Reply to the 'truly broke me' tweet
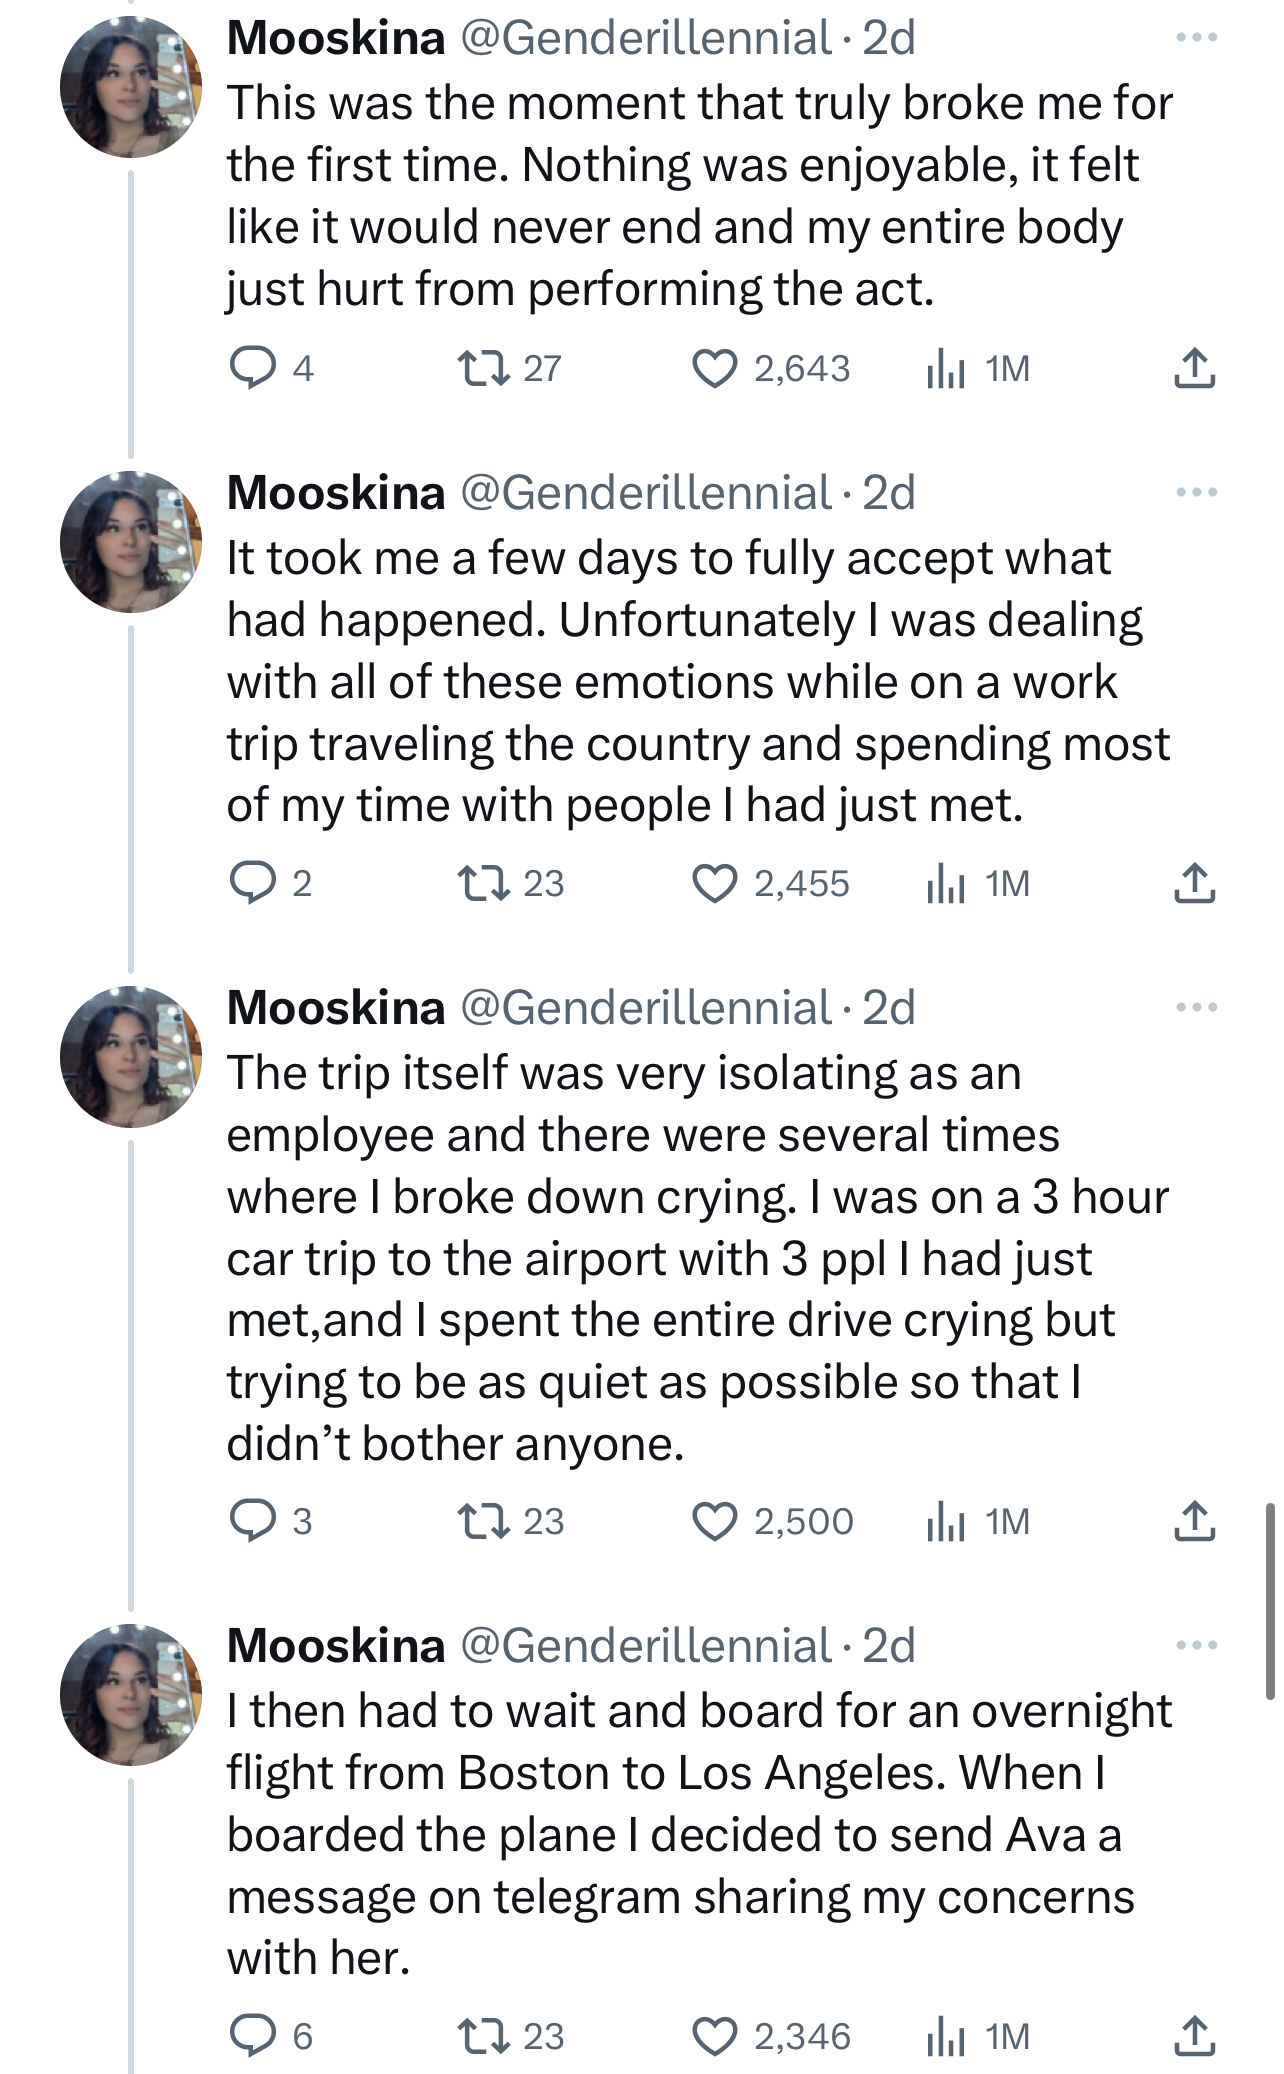This screenshot has height=2074, width=1284. coord(253,368)
